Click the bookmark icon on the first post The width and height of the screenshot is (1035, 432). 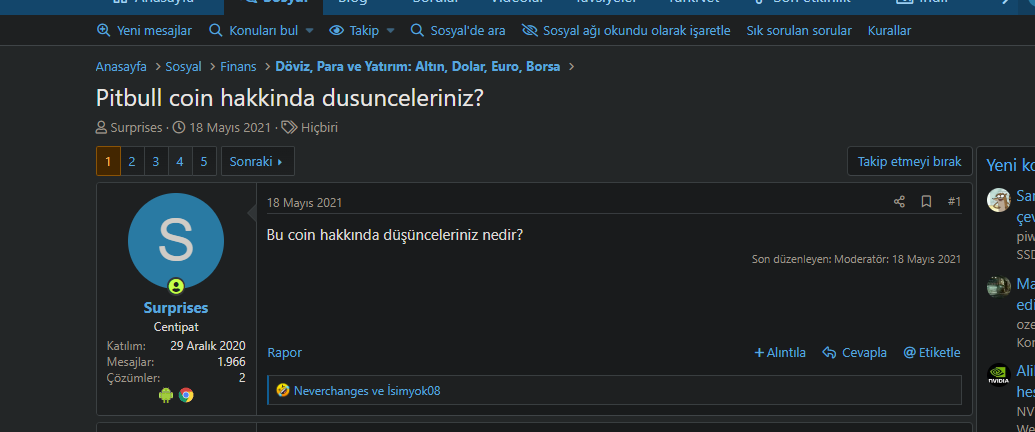coord(926,202)
